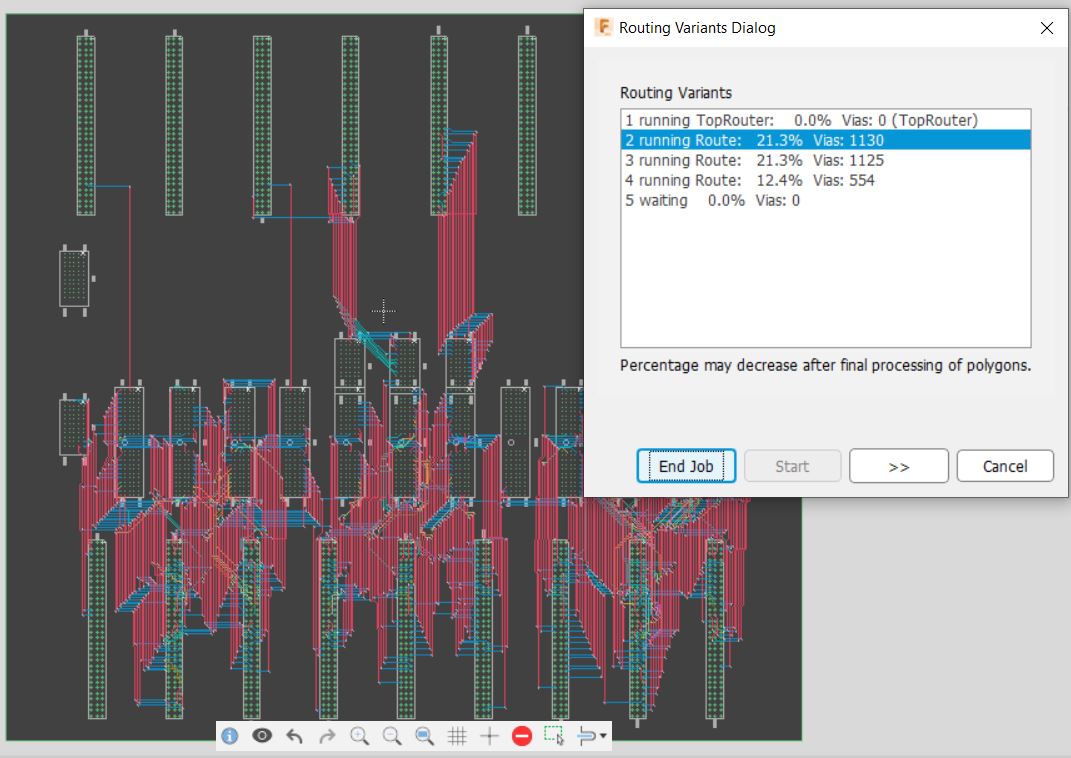Close the Routing Variants Dialog
The width and height of the screenshot is (1071, 758).
pos(1046,28)
